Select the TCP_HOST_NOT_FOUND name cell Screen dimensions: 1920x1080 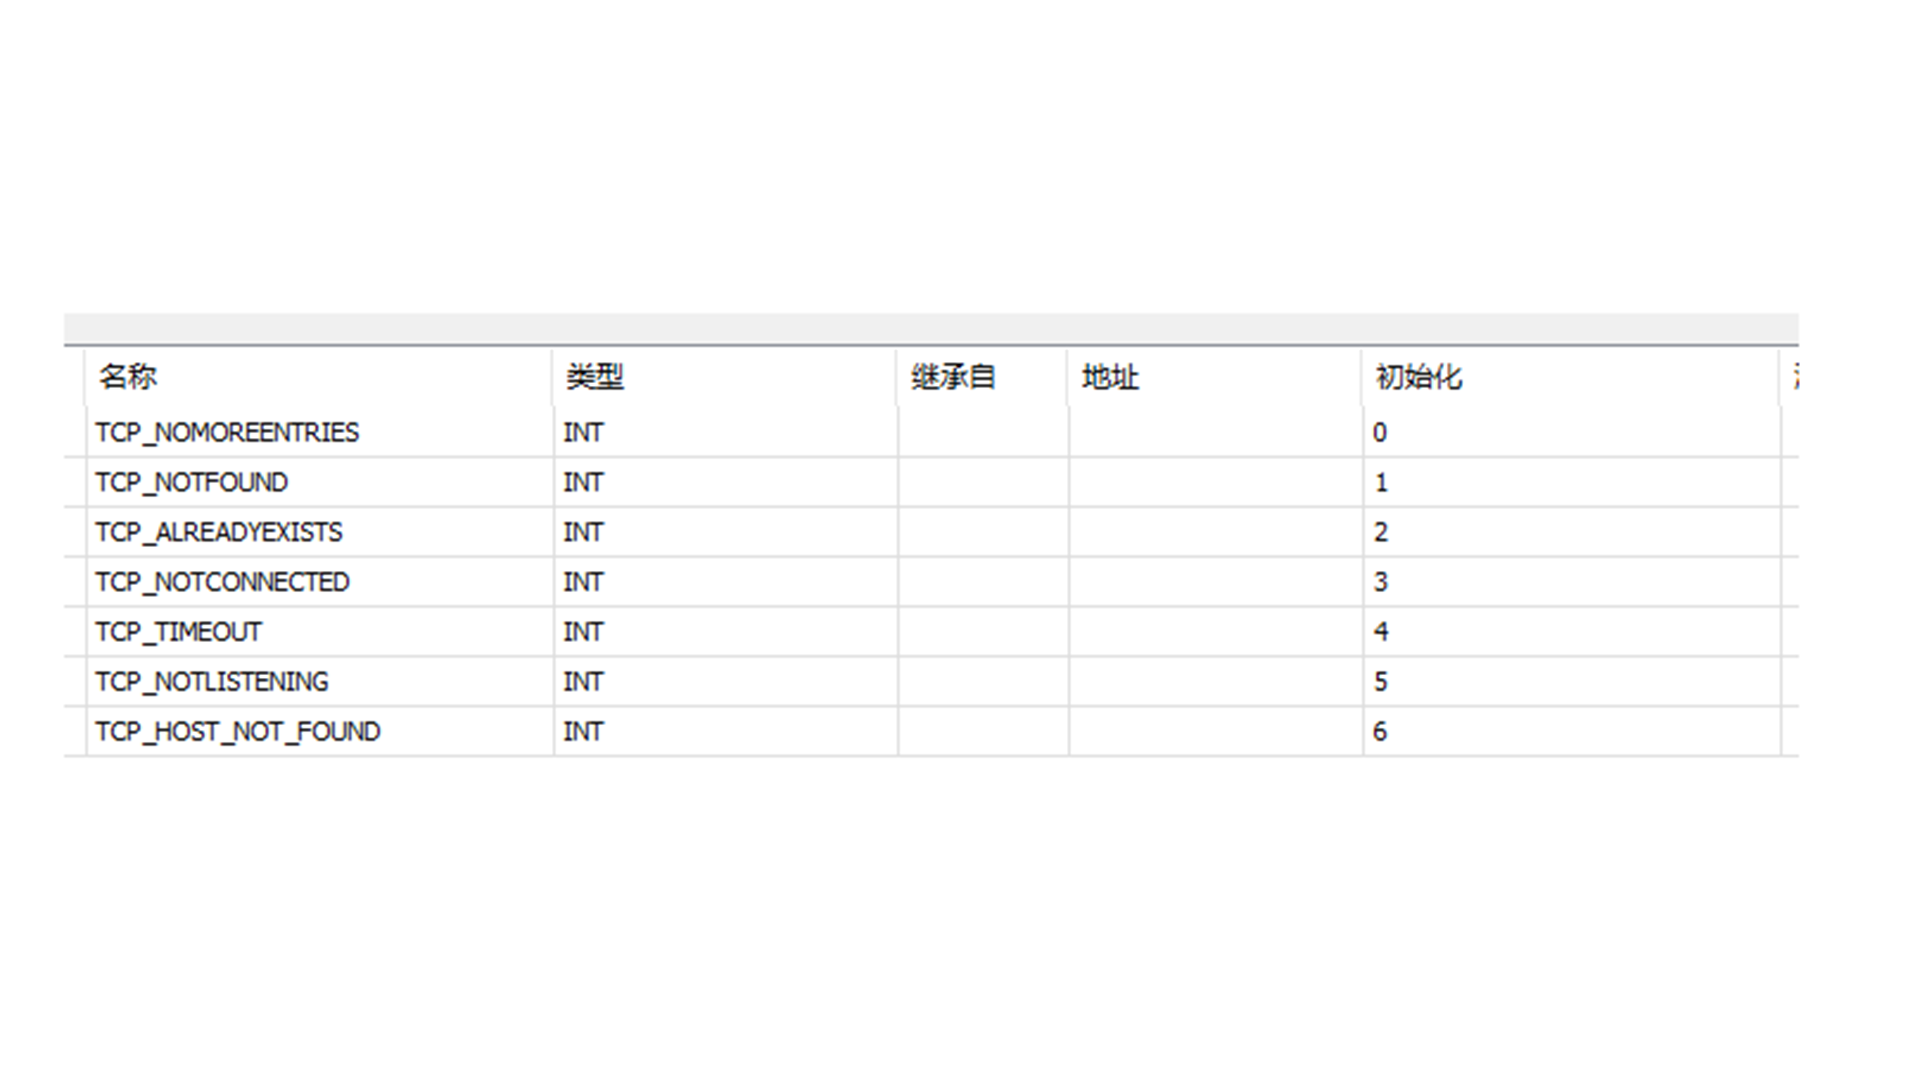click(x=238, y=732)
